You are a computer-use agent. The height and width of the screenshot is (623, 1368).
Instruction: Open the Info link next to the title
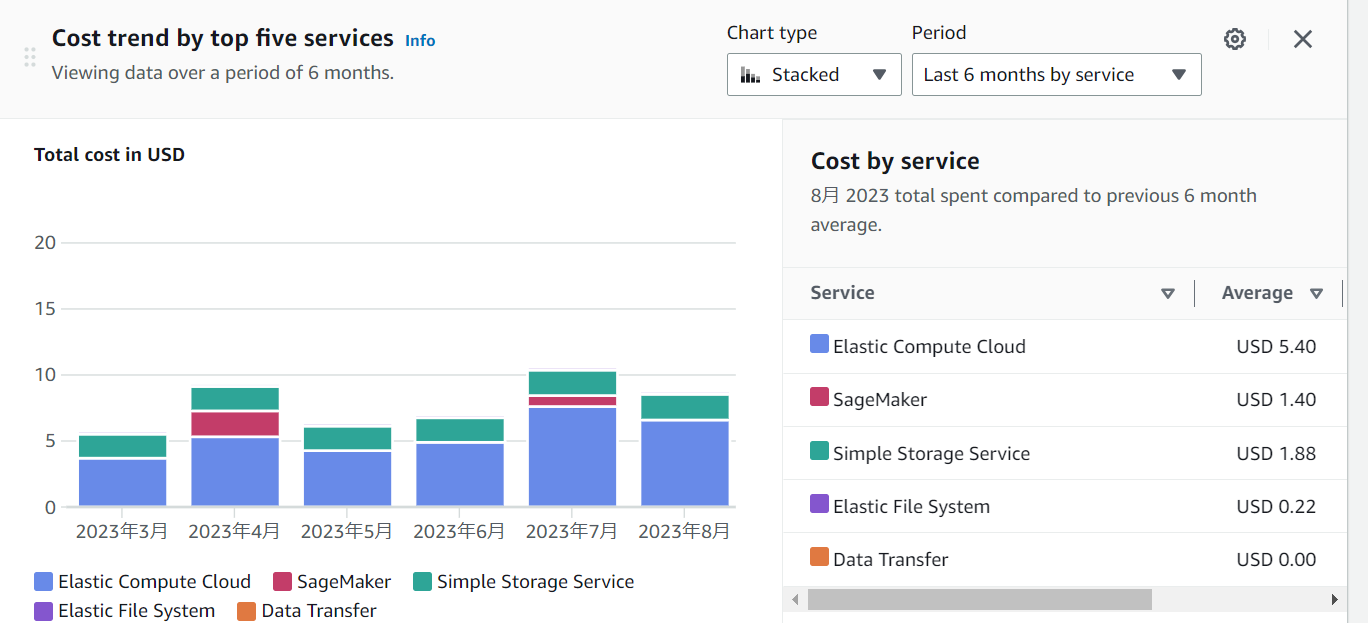[x=420, y=40]
